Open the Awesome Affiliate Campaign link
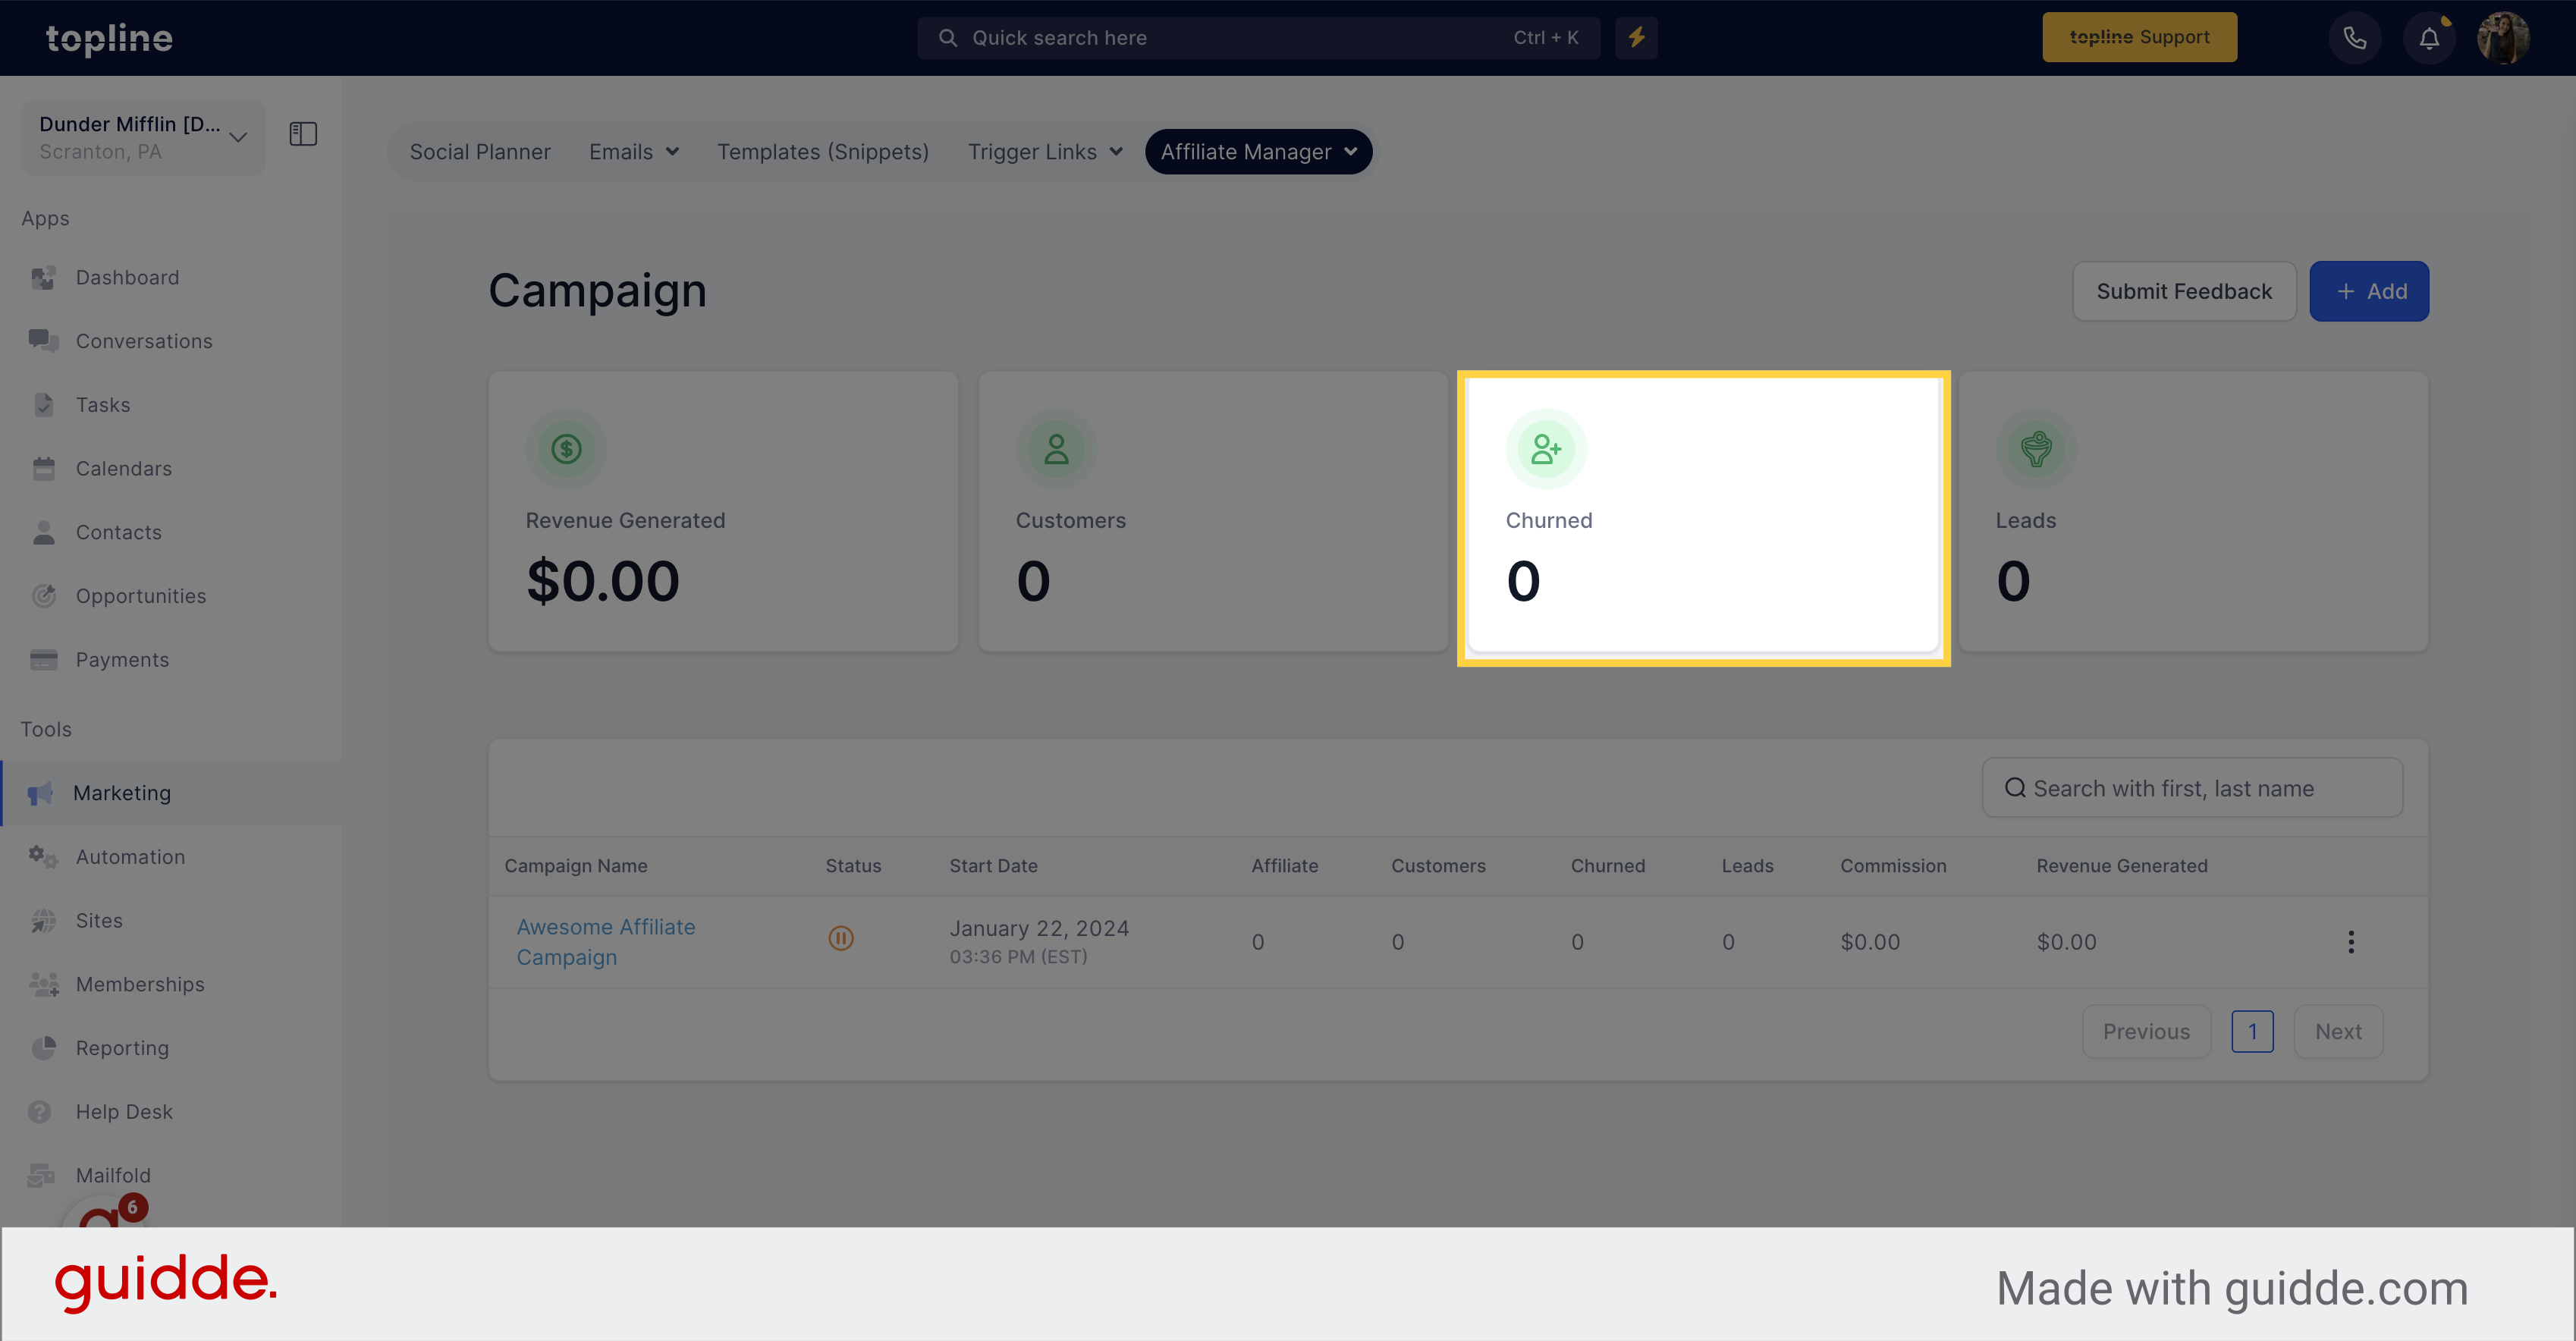Image resolution: width=2576 pixels, height=1341 pixels. click(x=606, y=942)
